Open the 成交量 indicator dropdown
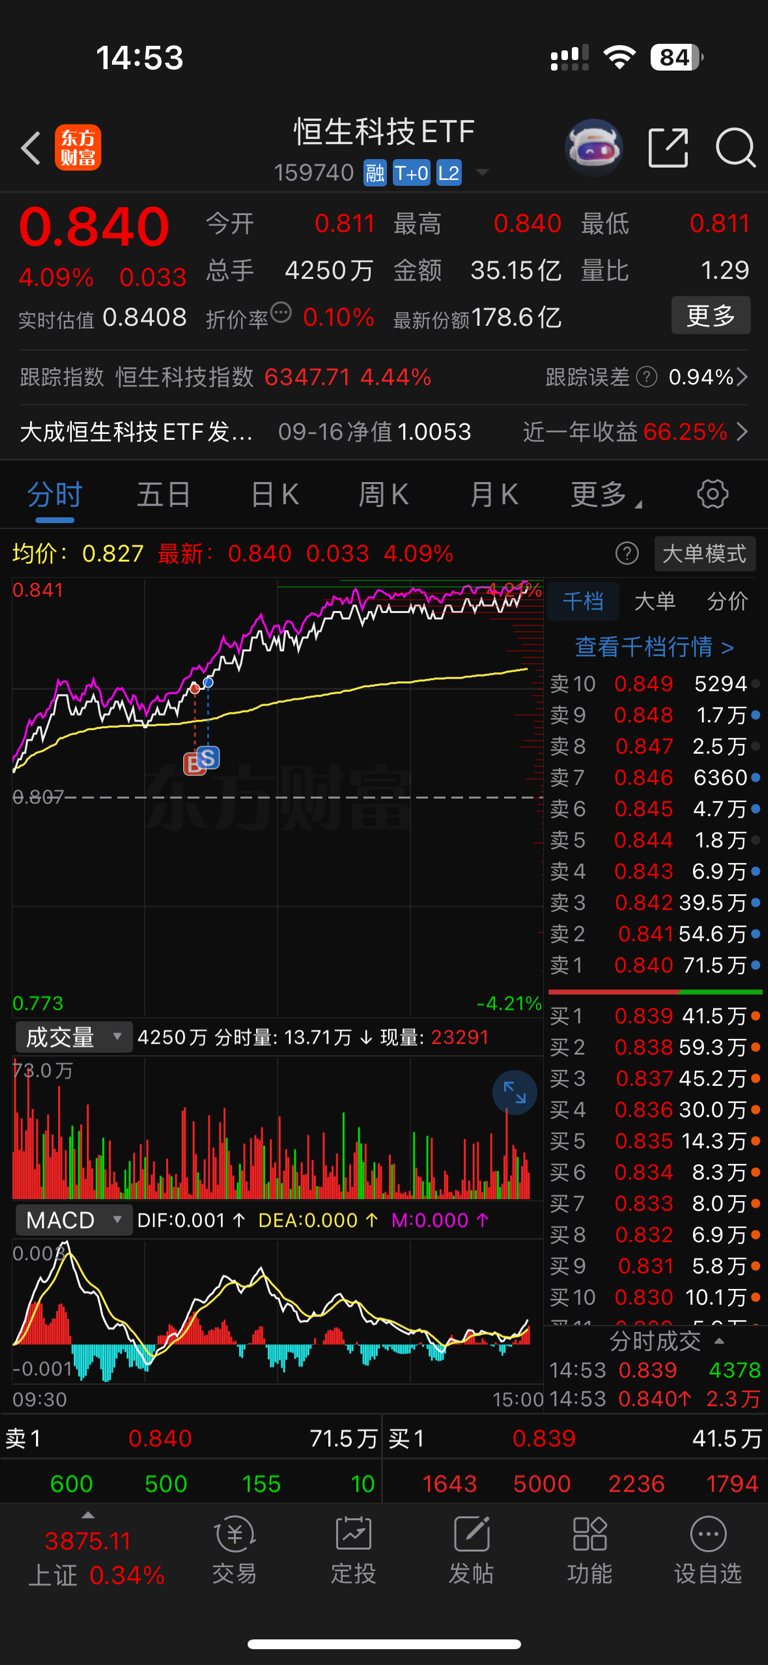Viewport: 769px width, 1665px height. [x=73, y=1037]
